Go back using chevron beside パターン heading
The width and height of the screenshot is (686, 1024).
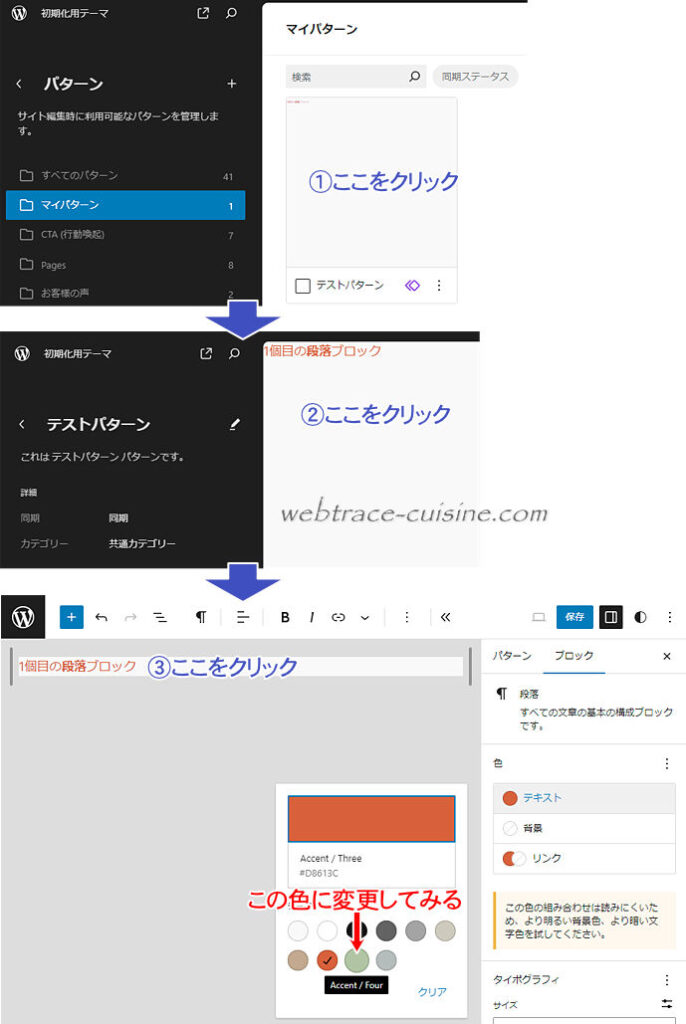pos(19,84)
